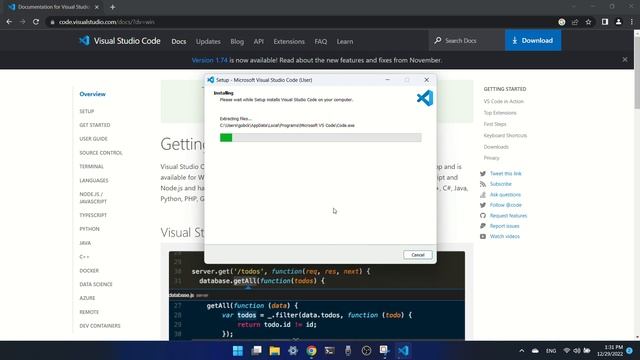Show hidden system tray icons

[522, 351]
